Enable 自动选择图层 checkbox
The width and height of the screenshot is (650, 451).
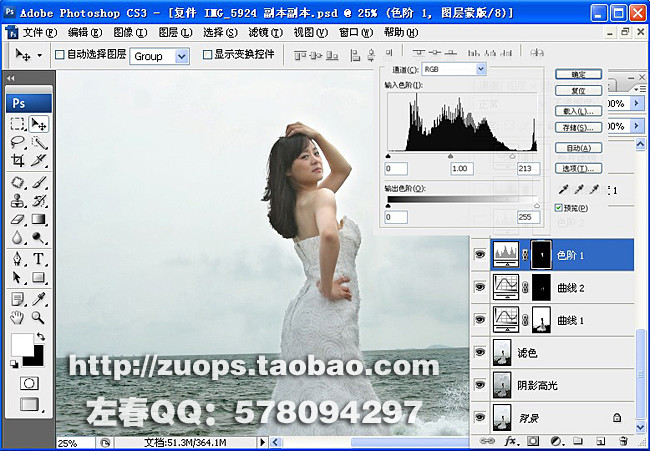click(60, 55)
